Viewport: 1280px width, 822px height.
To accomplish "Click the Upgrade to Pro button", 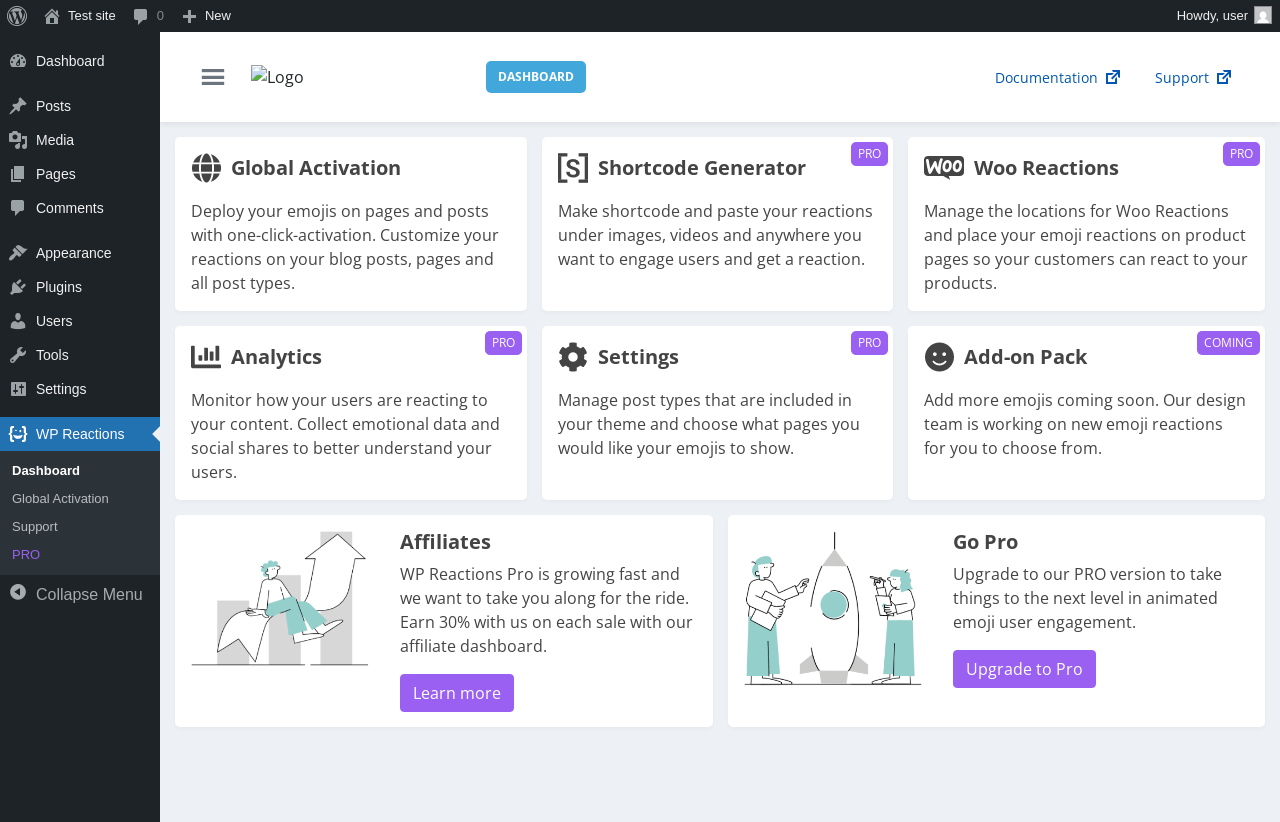I will pyautogui.click(x=1024, y=669).
